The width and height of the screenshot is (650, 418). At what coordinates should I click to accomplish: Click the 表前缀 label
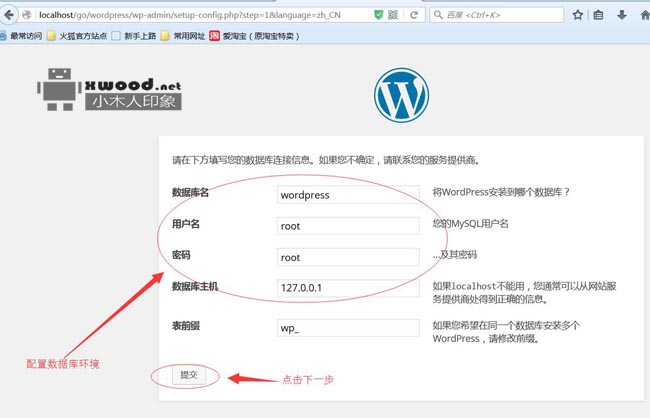coord(186,326)
